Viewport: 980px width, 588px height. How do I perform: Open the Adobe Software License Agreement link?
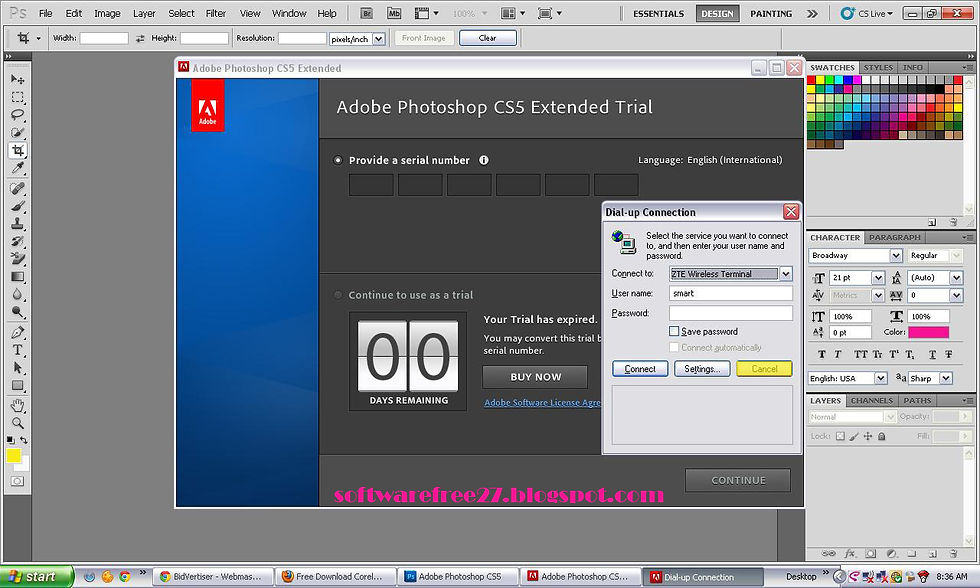click(x=542, y=403)
